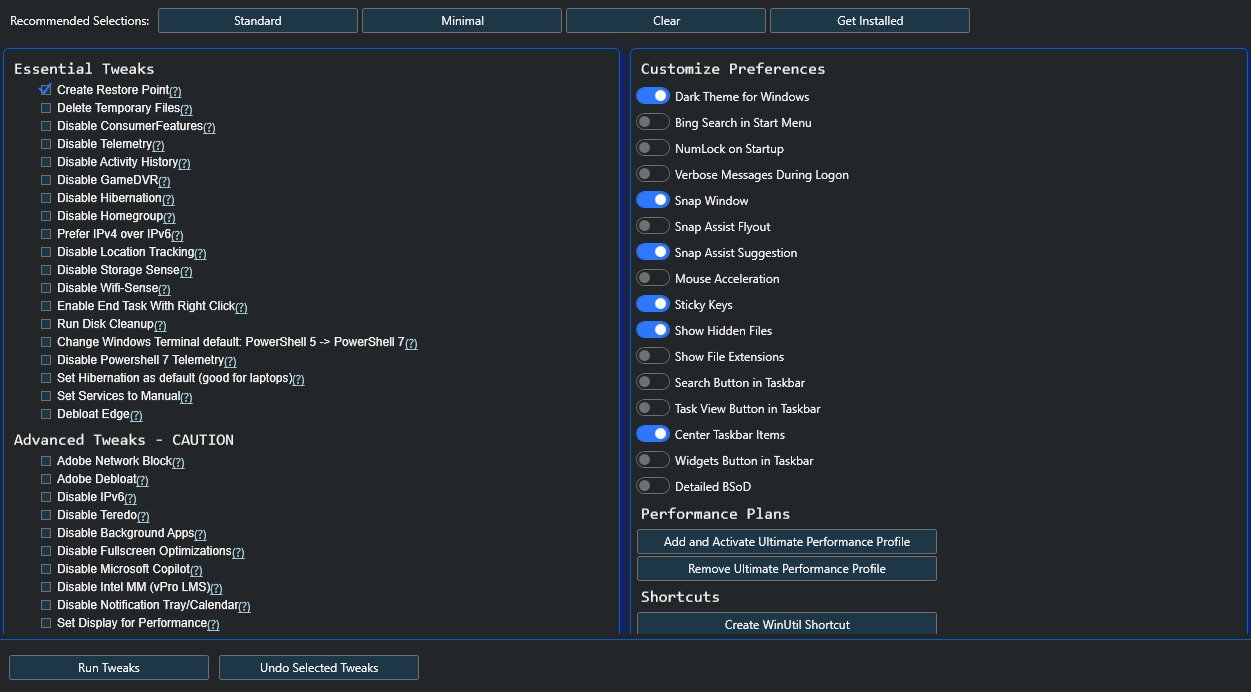Open help link for Disable Telemetry
The image size is (1251, 692).
(x=158, y=145)
